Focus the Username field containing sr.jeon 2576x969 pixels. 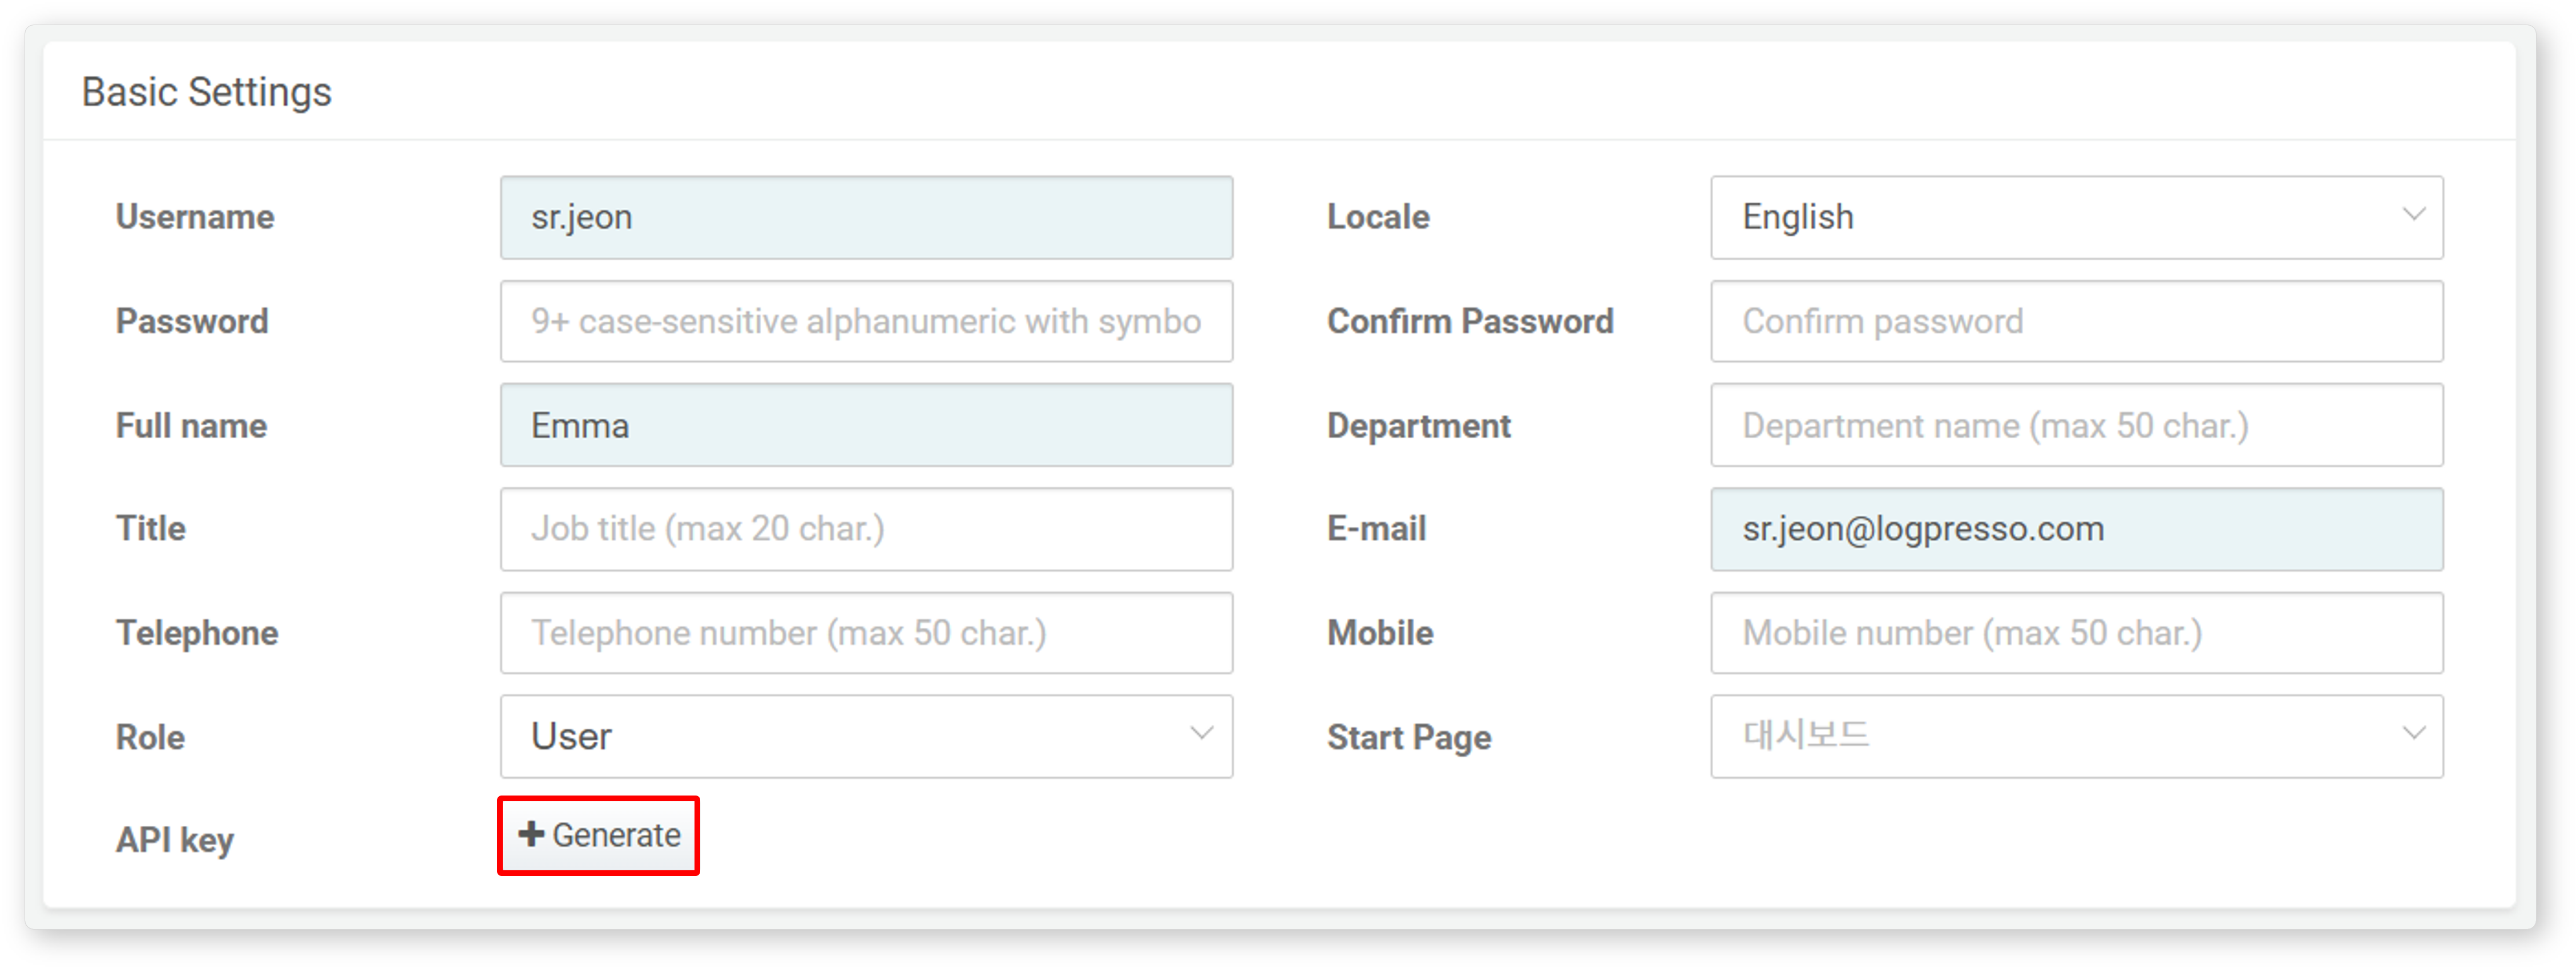coord(866,218)
